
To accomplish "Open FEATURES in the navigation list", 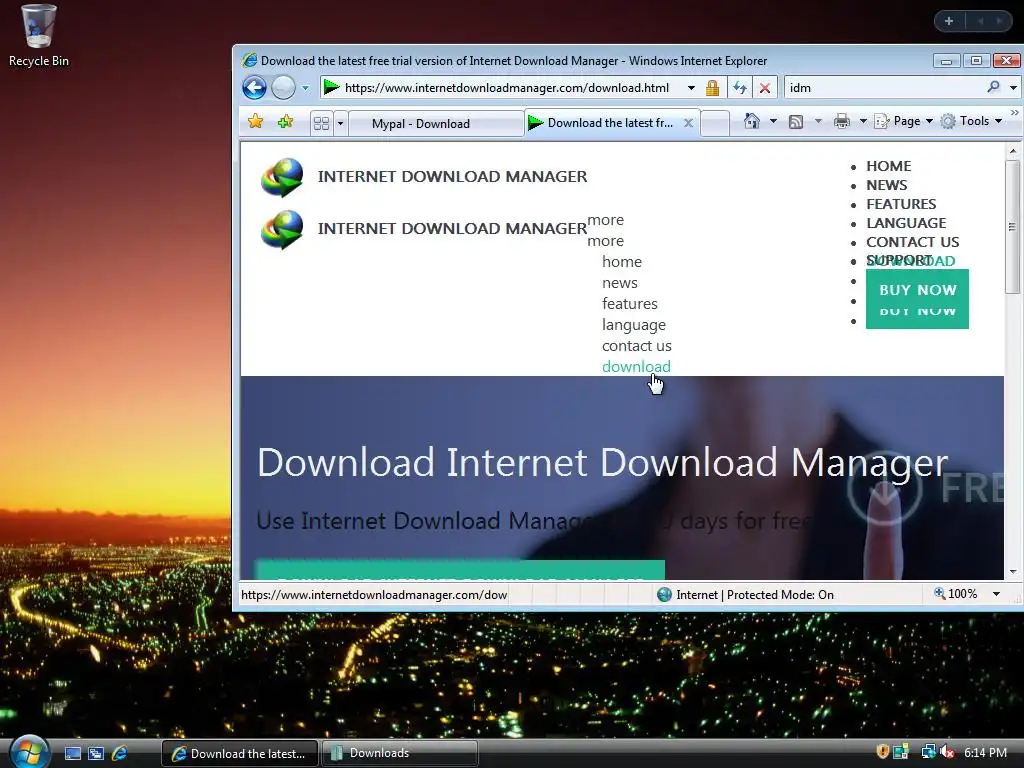I will (x=901, y=204).
